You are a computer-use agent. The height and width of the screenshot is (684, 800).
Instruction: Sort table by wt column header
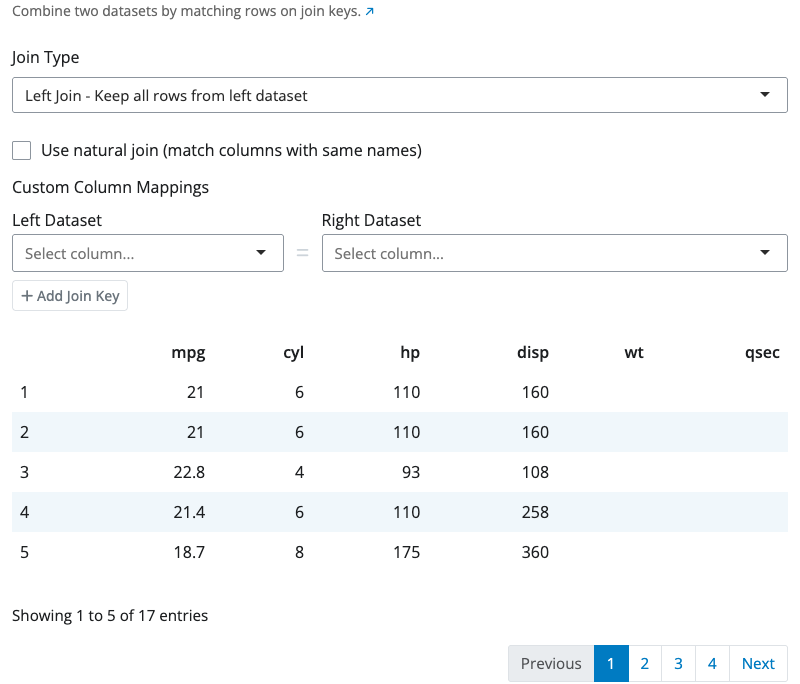(634, 352)
